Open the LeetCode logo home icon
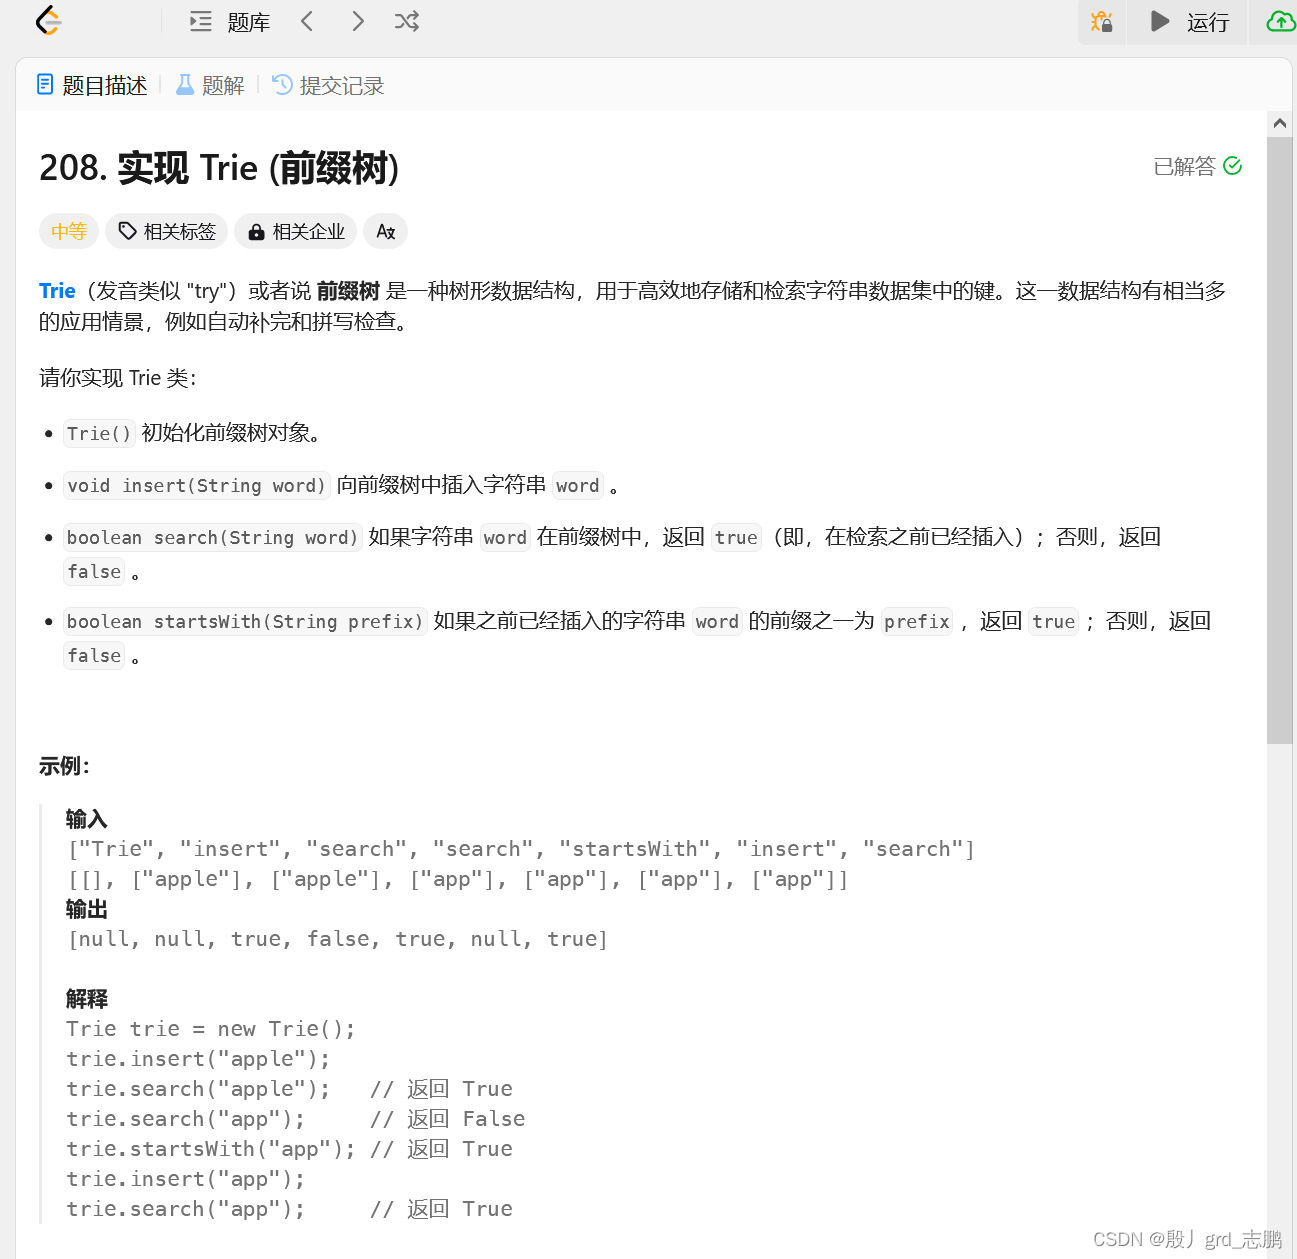Viewport: 1297px width, 1259px height. pyautogui.click(x=48, y=21)
